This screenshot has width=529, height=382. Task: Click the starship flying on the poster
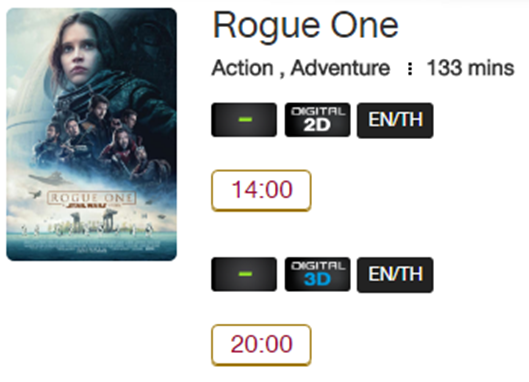(51, 178)
